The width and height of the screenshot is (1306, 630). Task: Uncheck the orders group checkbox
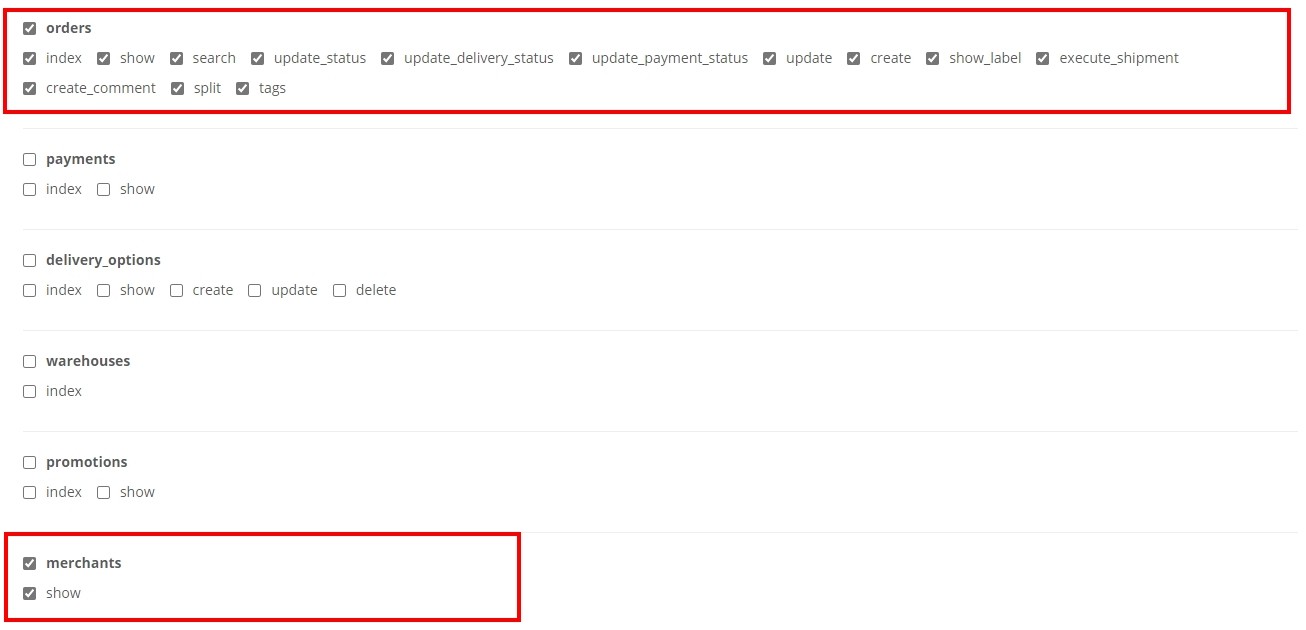(x=29, y=28)
